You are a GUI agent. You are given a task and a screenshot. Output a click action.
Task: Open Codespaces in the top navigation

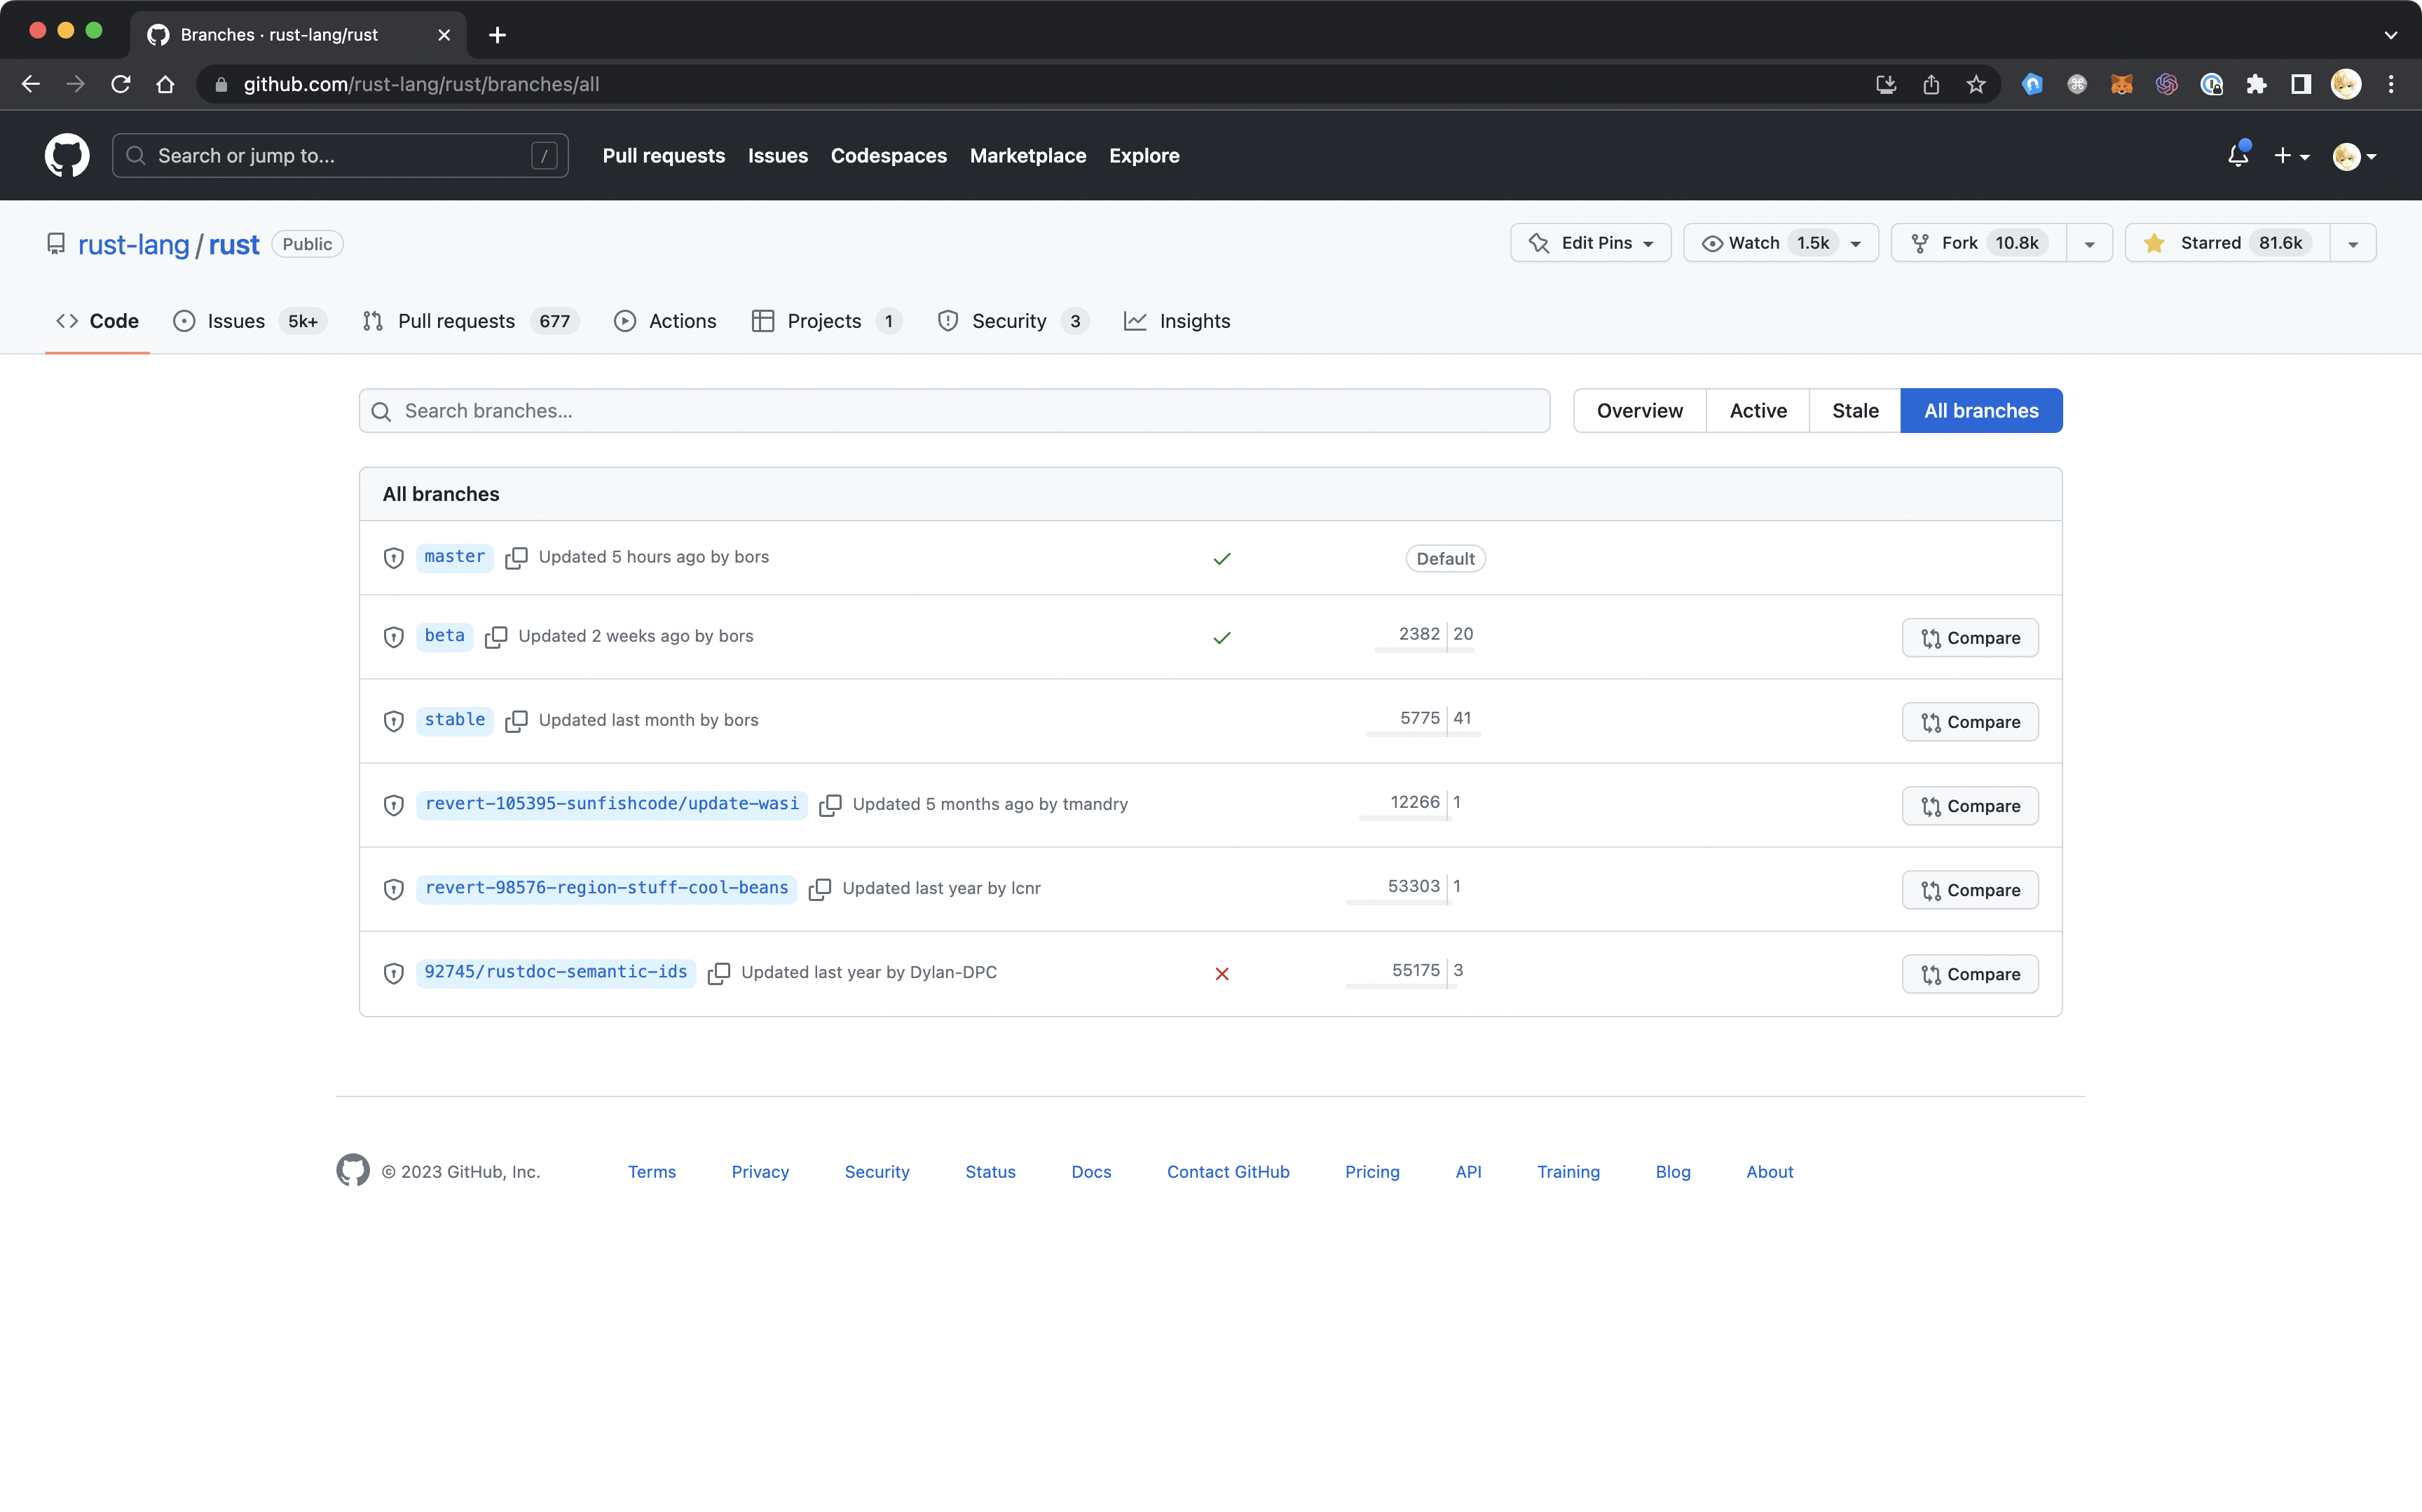[888, 156]
